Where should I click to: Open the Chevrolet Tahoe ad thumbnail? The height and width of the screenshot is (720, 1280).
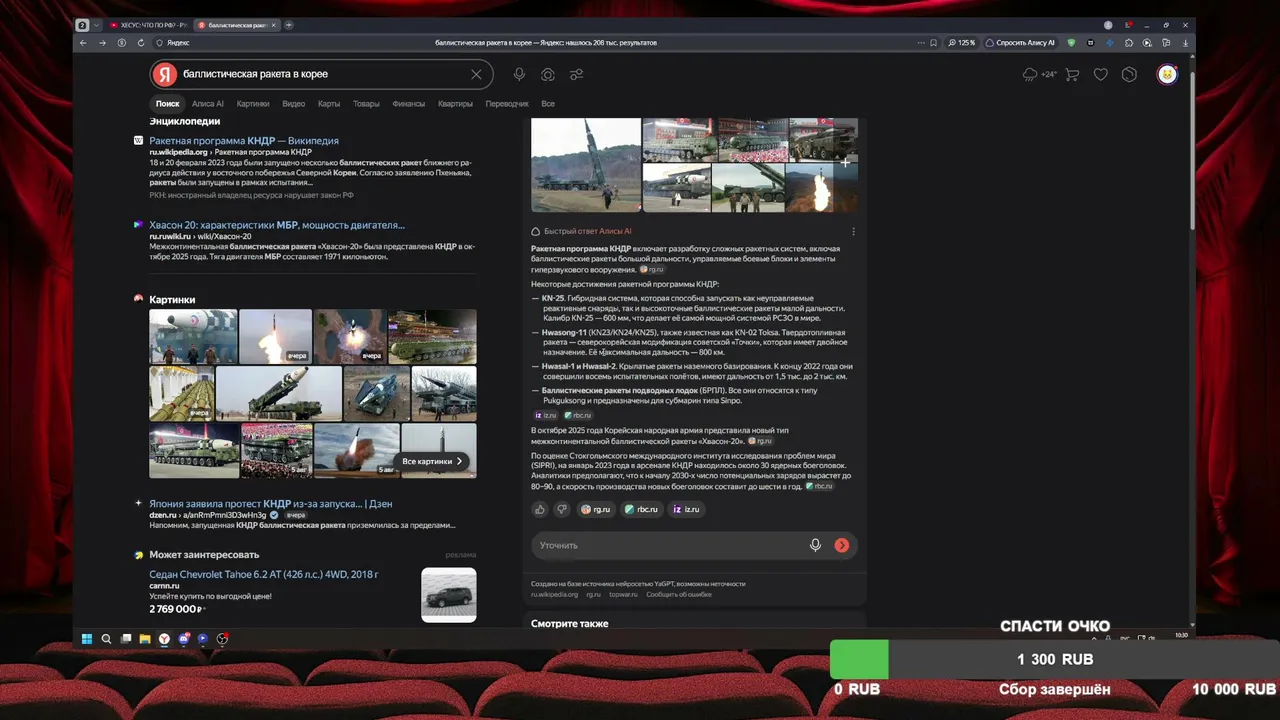coord(449,595)
